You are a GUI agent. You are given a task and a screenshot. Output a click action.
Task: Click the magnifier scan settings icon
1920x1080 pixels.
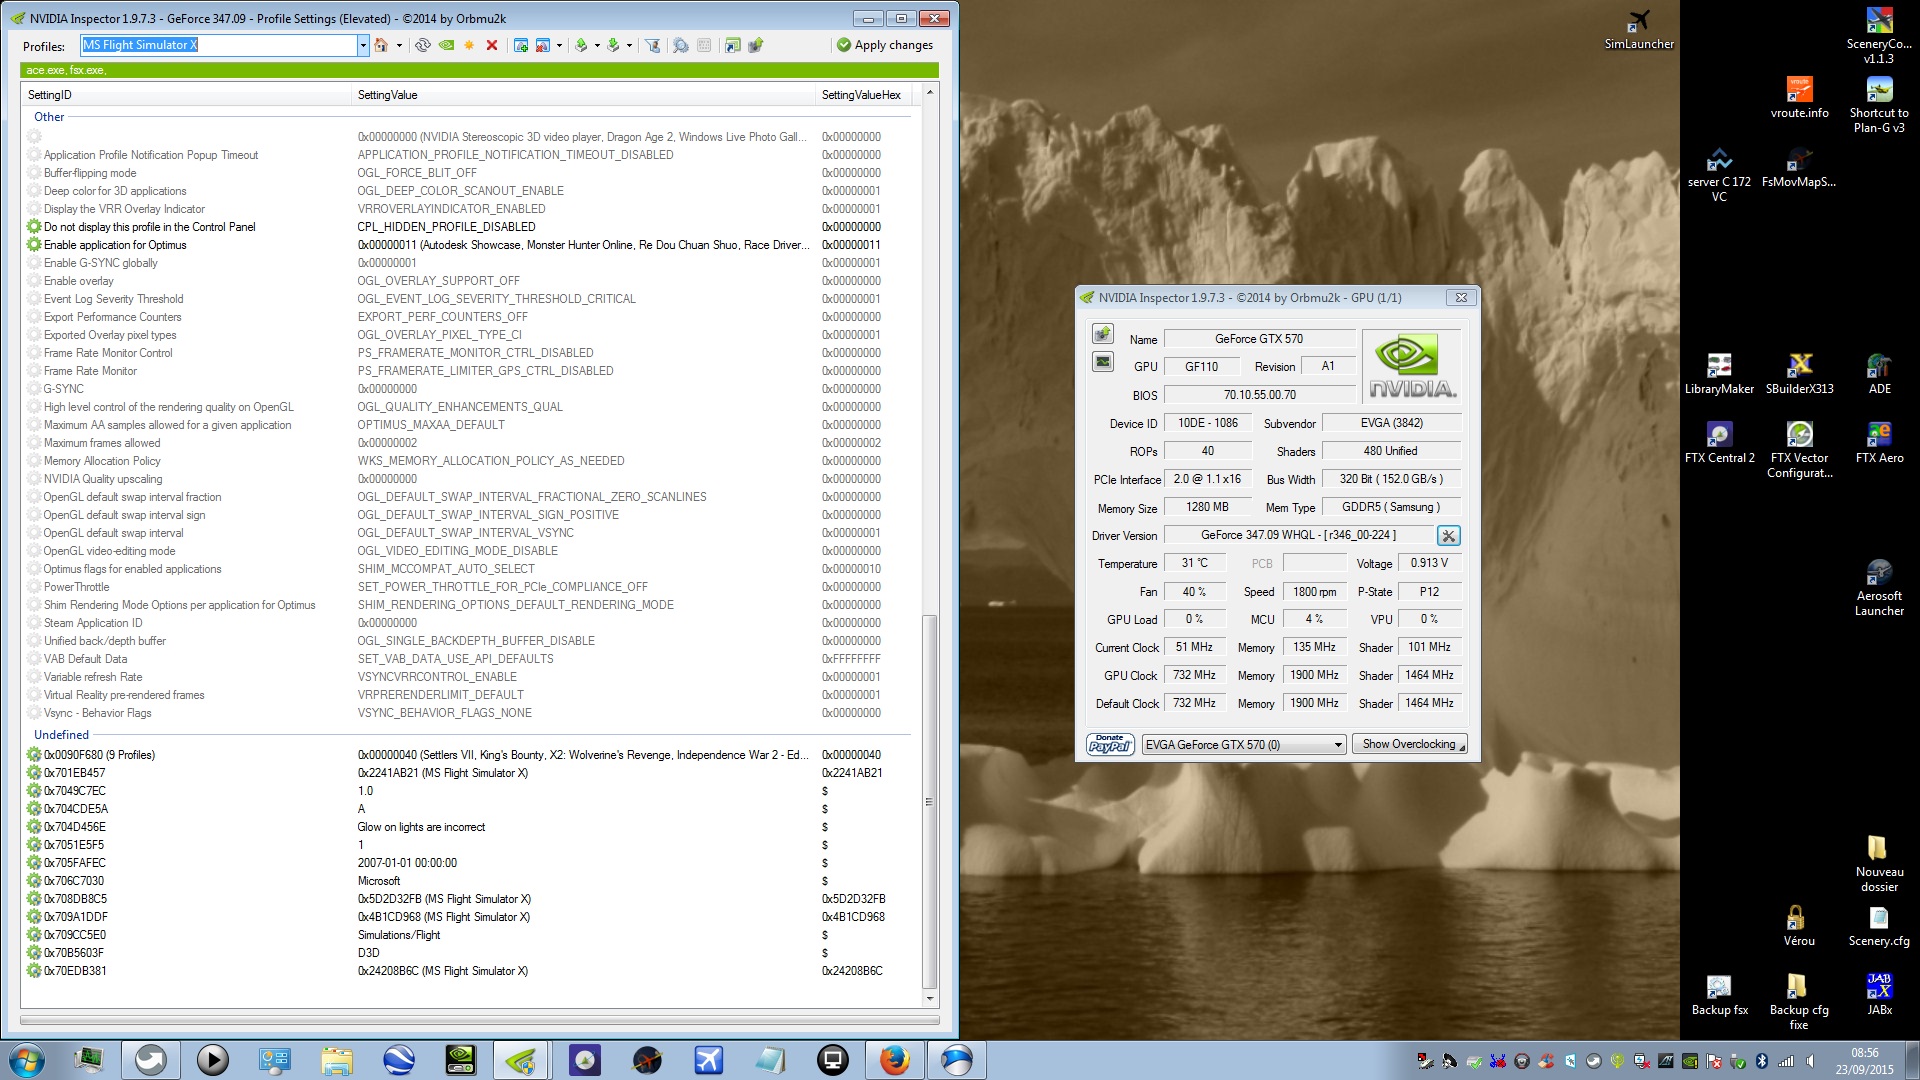click(x=681, y=45)
